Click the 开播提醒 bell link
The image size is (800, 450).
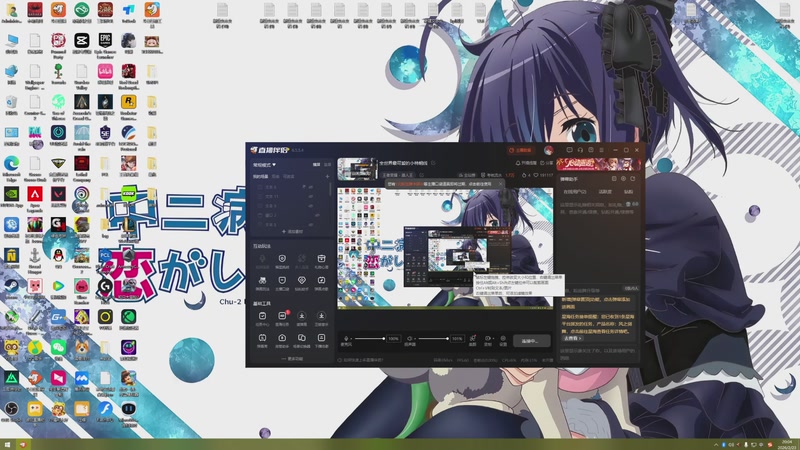click(526, 163)
